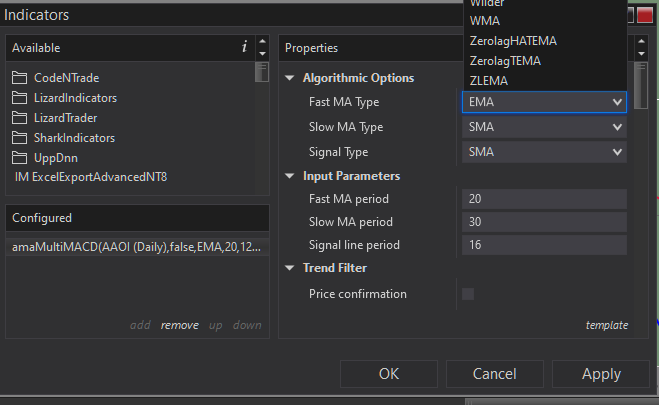Screen dimensions: 659x405
Task: Click the Slow MA period field
Action: coord(544,222)
